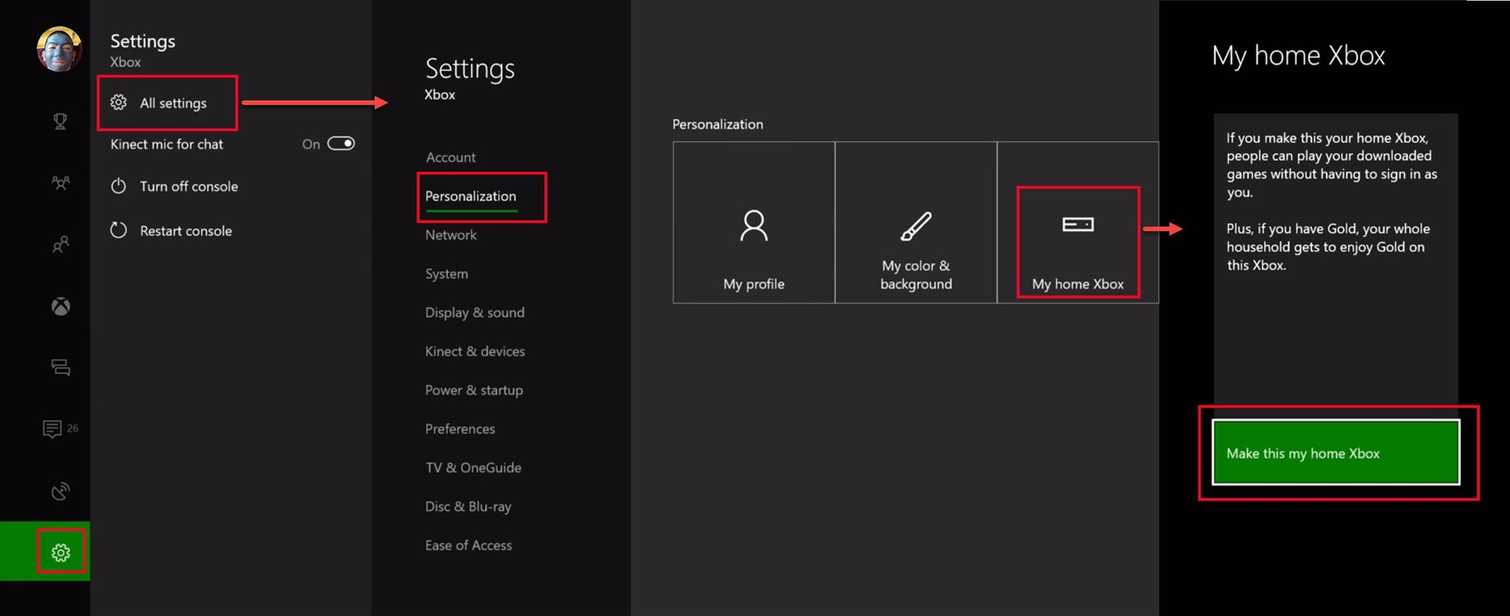This screenshot has height=616, width=1510.
Task: Click the power icon beside Turn off console
Action: coord(118,186)
